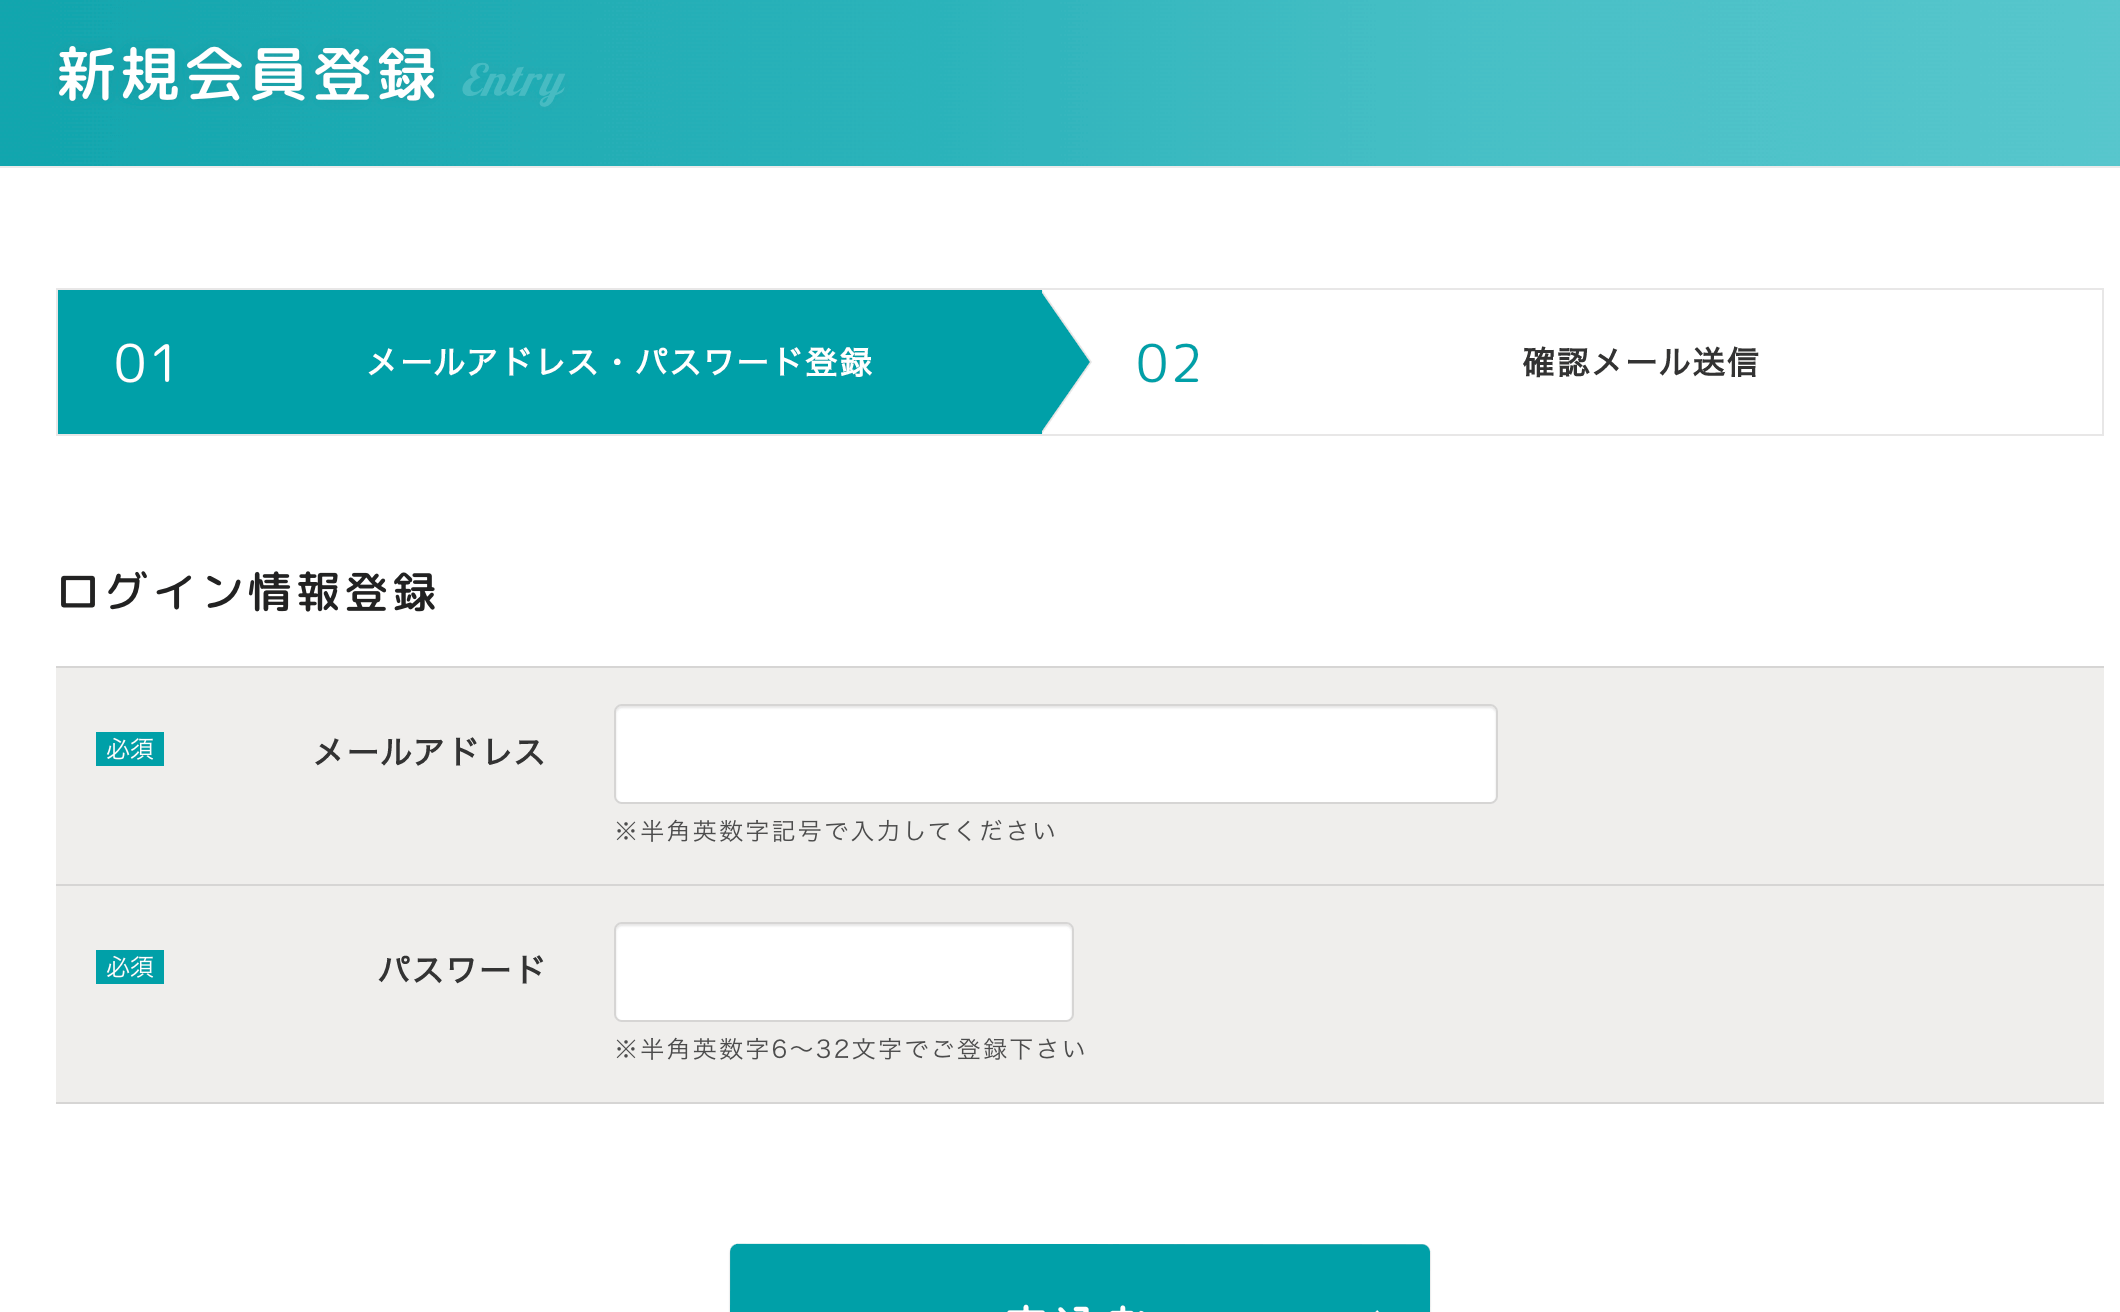Click the パスワード field label
Image resolution: width=2120 pixels, height=1312 pixels.
pos(461,970)
